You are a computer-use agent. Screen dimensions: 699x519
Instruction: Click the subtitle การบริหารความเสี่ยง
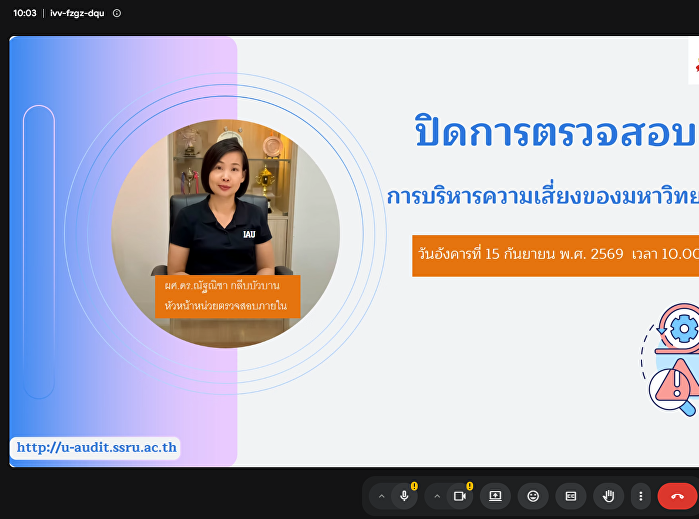(543, 197)
